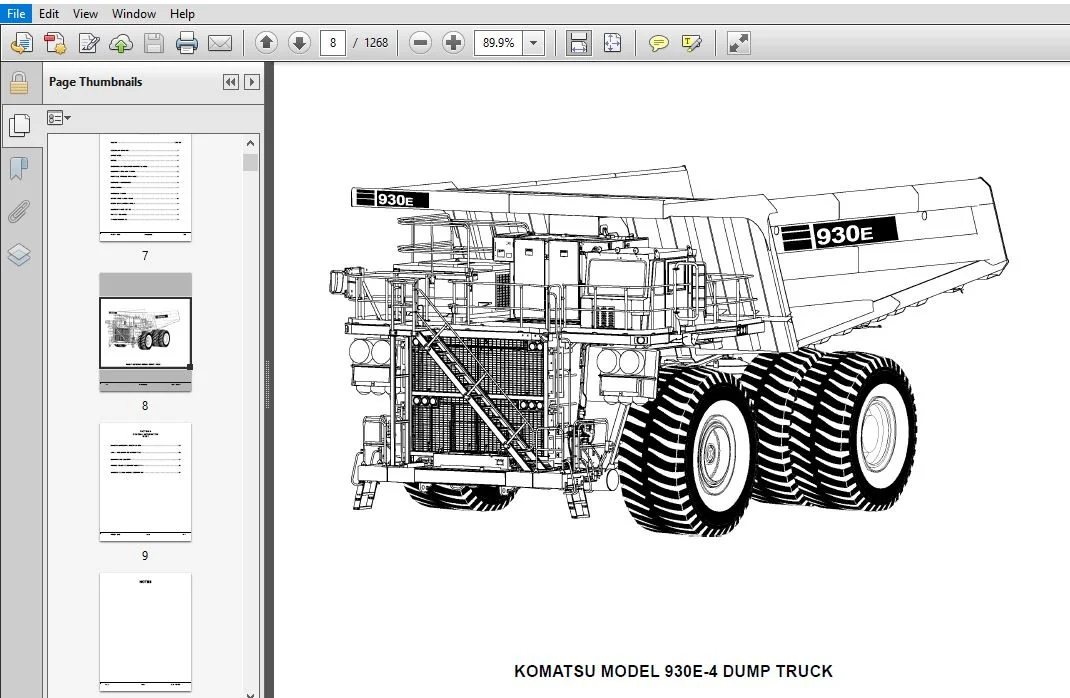1070x698 pixels.
Task: Click the Email envelope icon
Action: pyautogui.click(x=220, y=43)
